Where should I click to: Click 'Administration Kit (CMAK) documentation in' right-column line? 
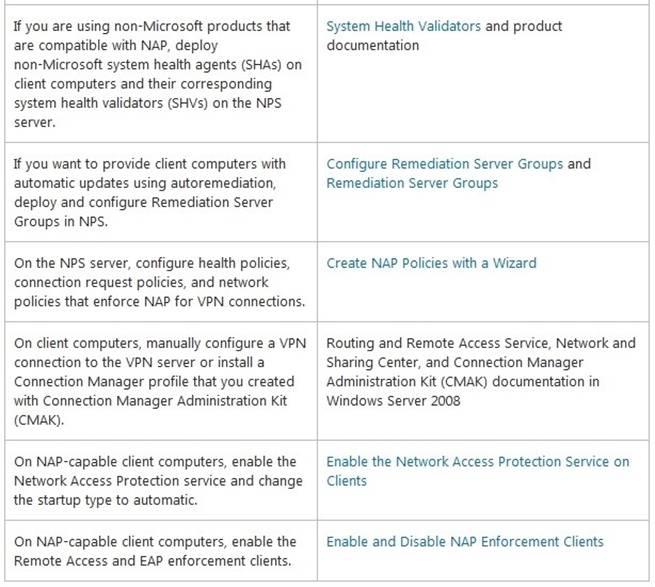463,382
